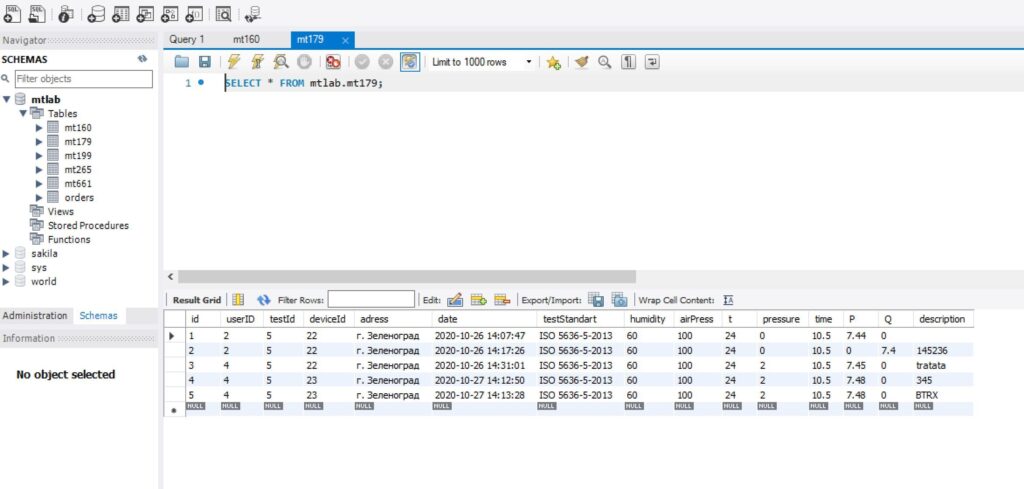Reconnect to DBMS icon
Image resolution: width=1024 pixels, height=489 pixels.
pos(252,13)
